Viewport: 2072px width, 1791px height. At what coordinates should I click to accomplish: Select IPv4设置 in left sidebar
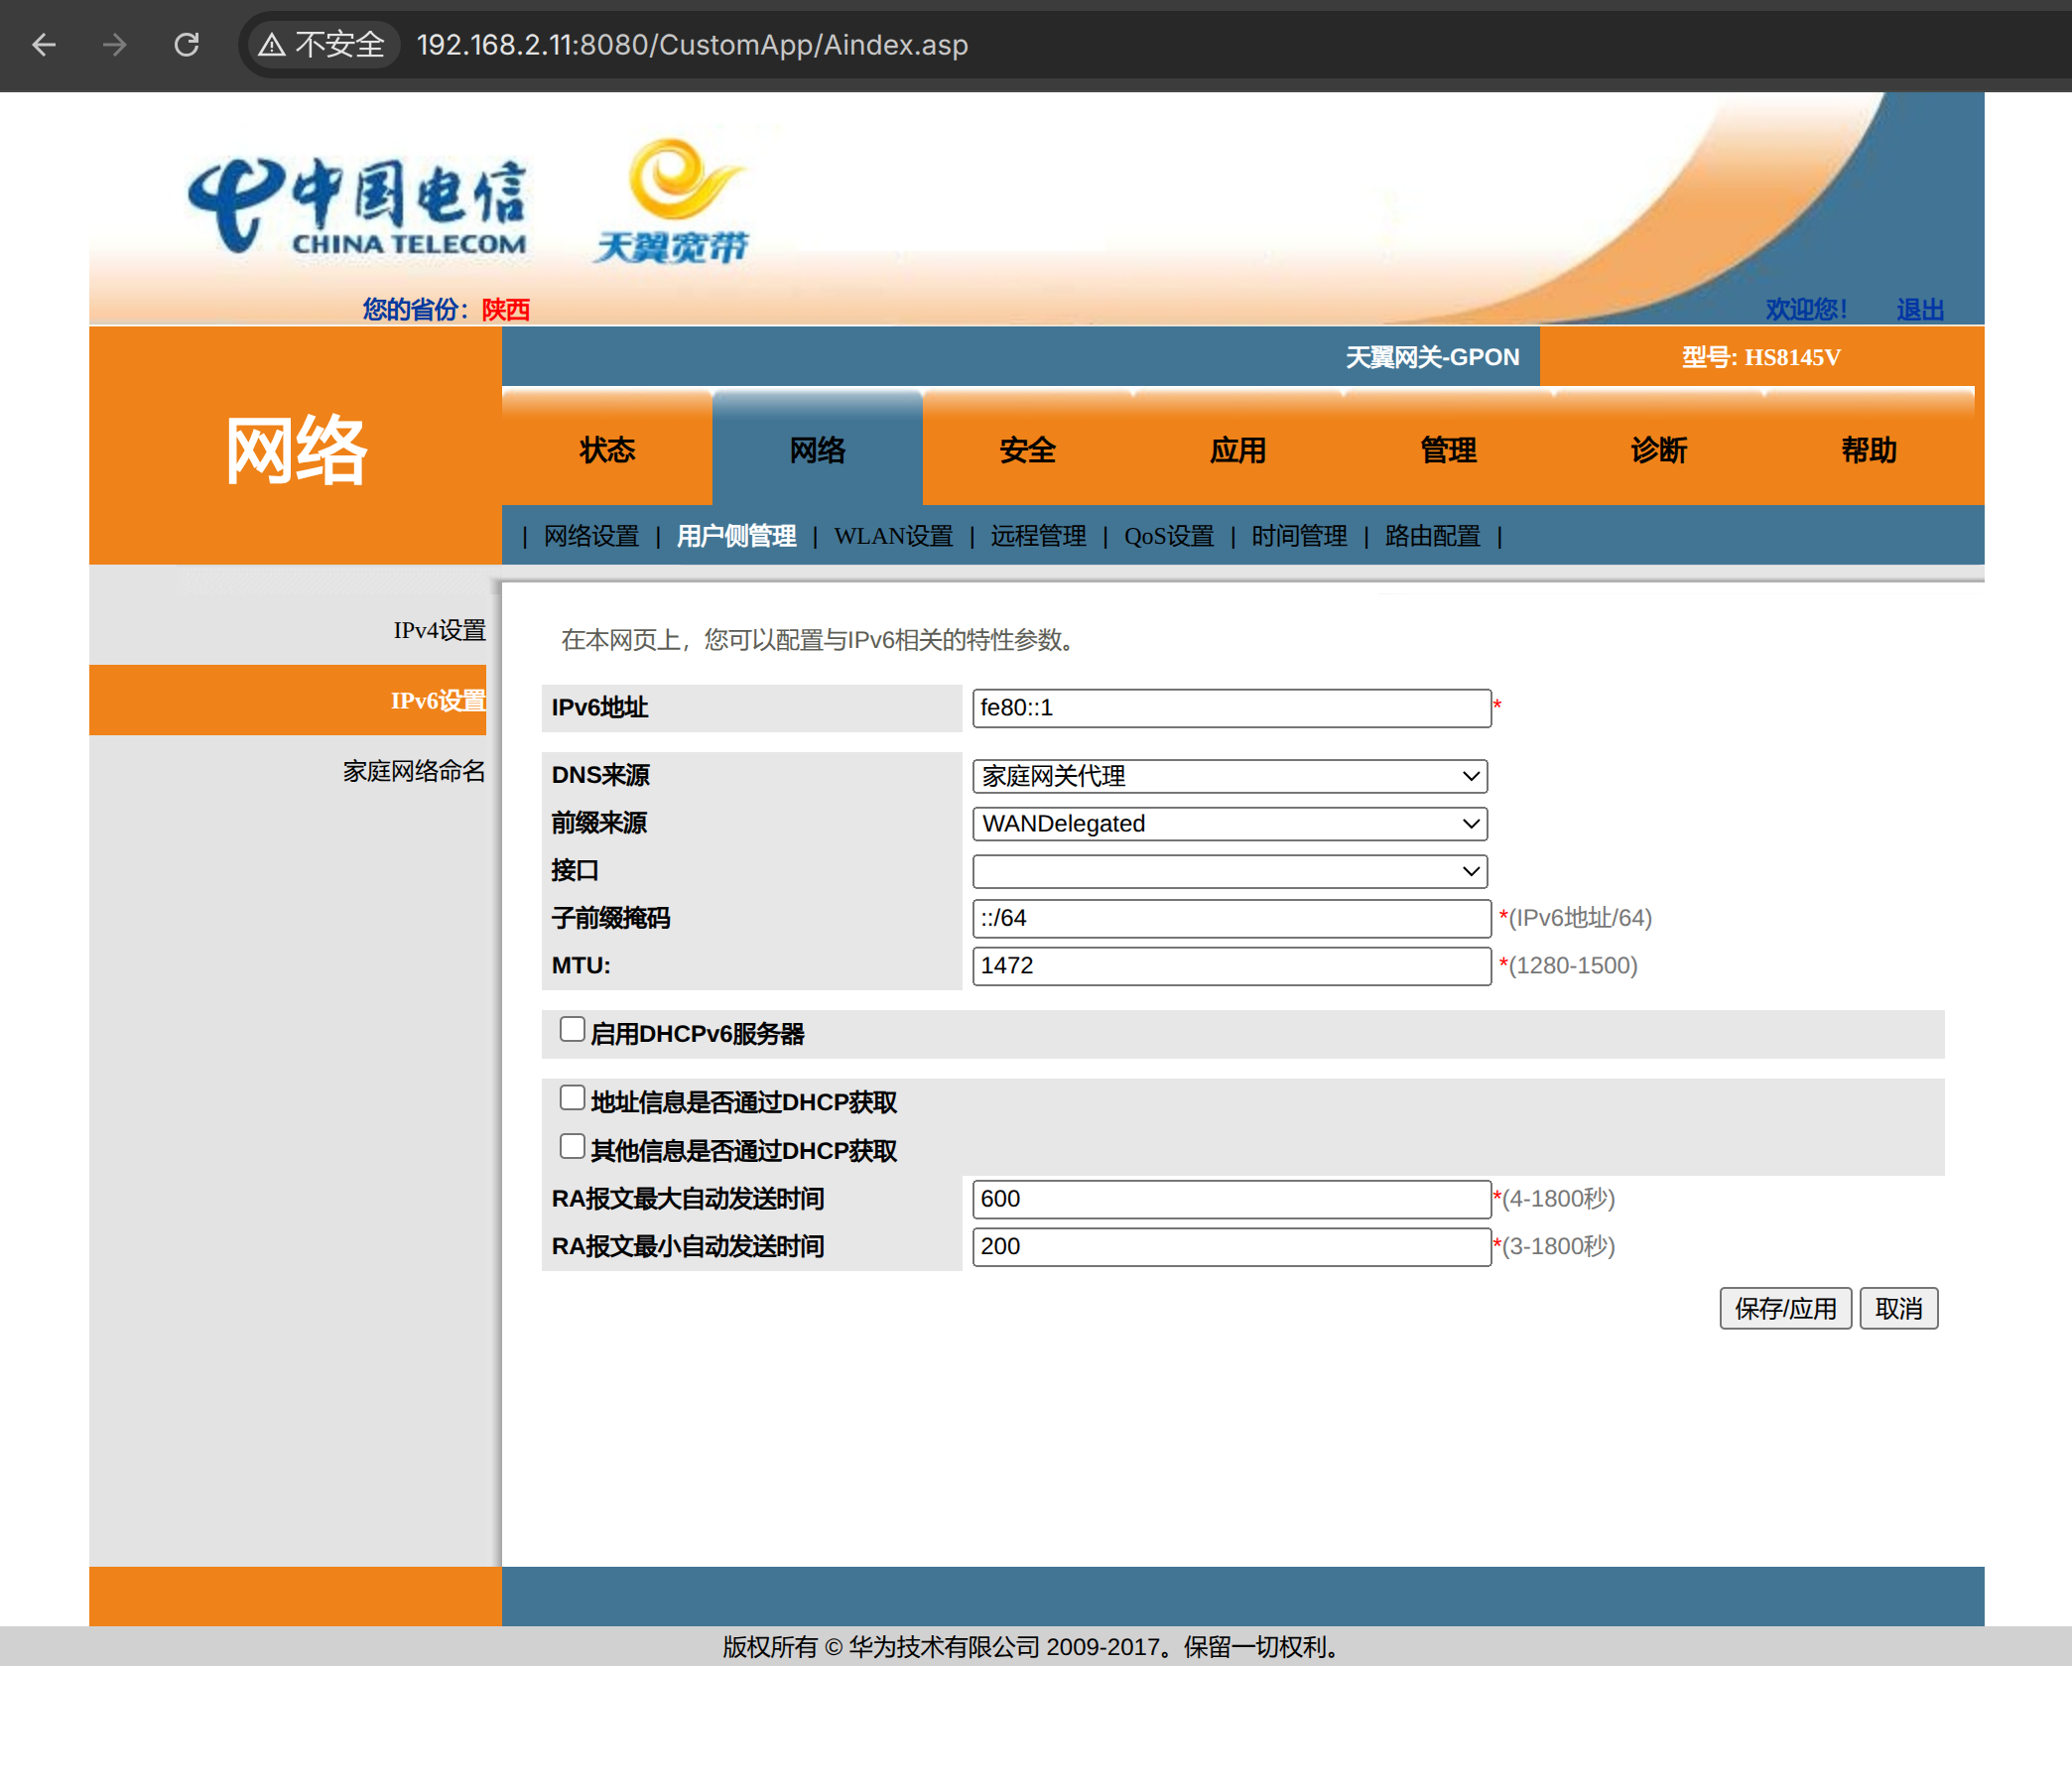coord(439,630)
